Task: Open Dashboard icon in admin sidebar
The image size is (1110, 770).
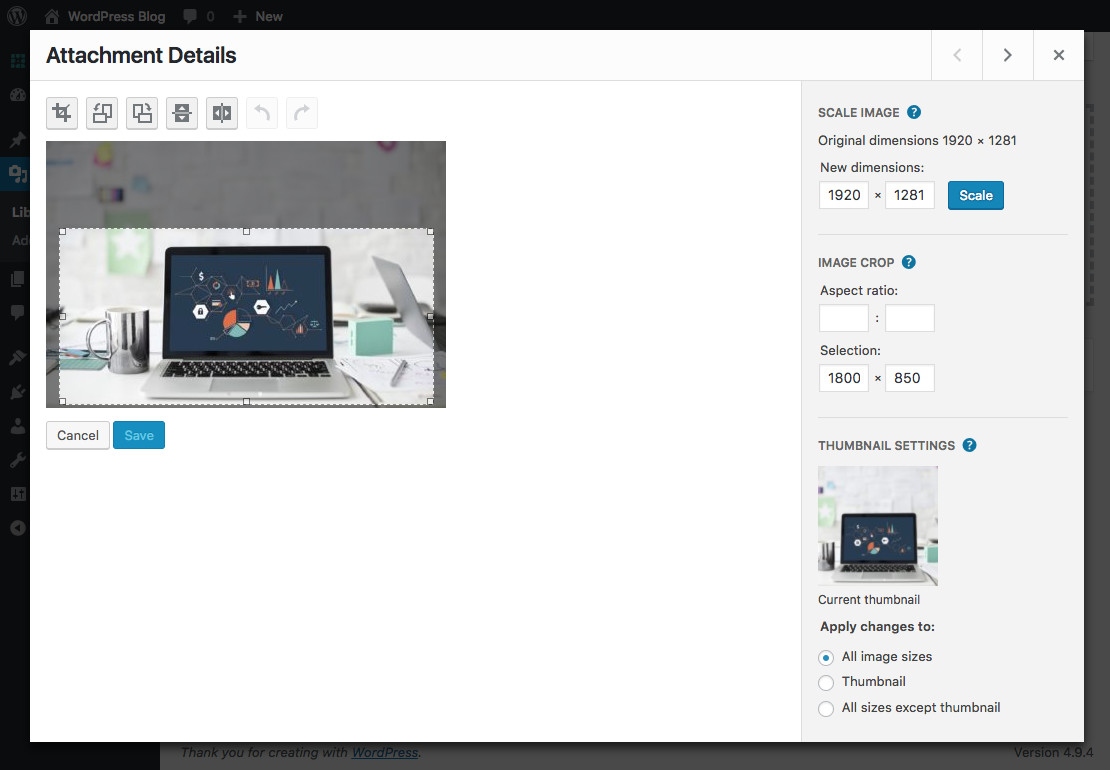Action: pyautogui.click(x=17, y=94)
